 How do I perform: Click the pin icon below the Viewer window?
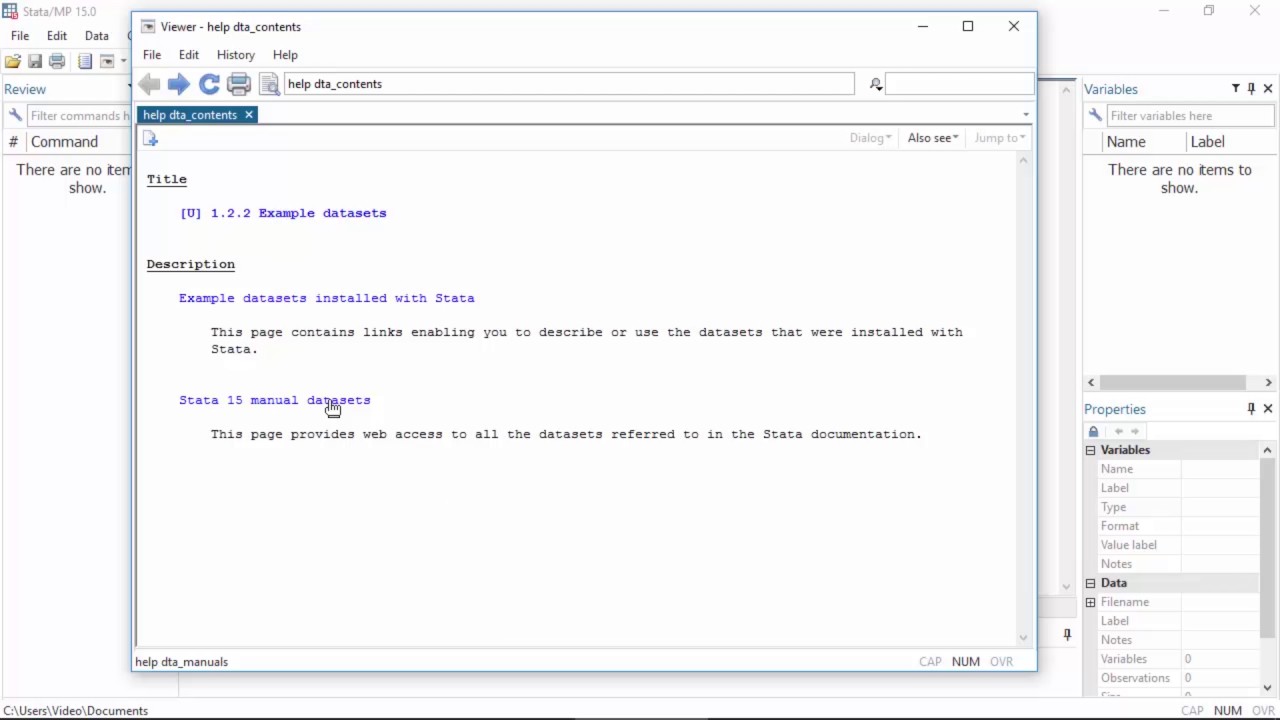(x=1067, y=635)
